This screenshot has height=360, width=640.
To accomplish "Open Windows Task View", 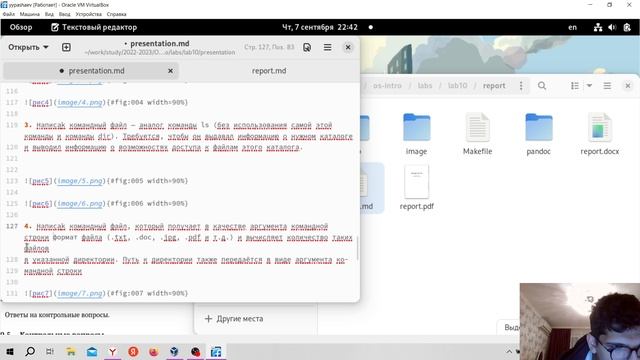I will point(50,351).
